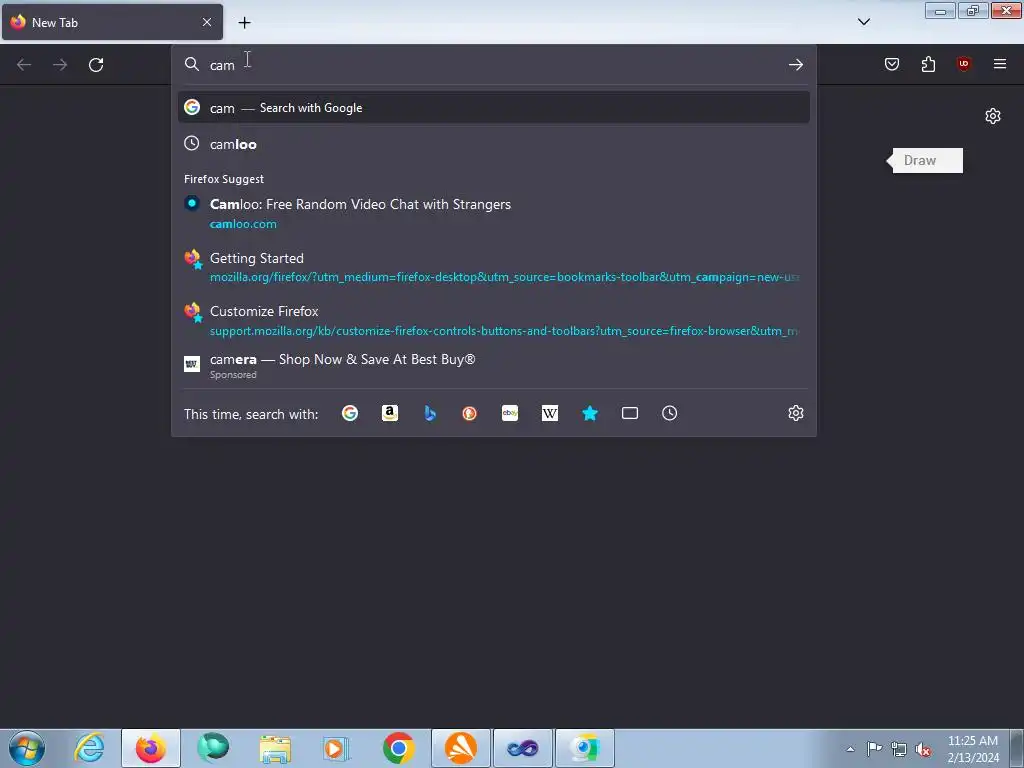Search this time with DuckDuckGo icon
Image resolution: width=1024 pixels, height=768 pixels.
[470, 413]
